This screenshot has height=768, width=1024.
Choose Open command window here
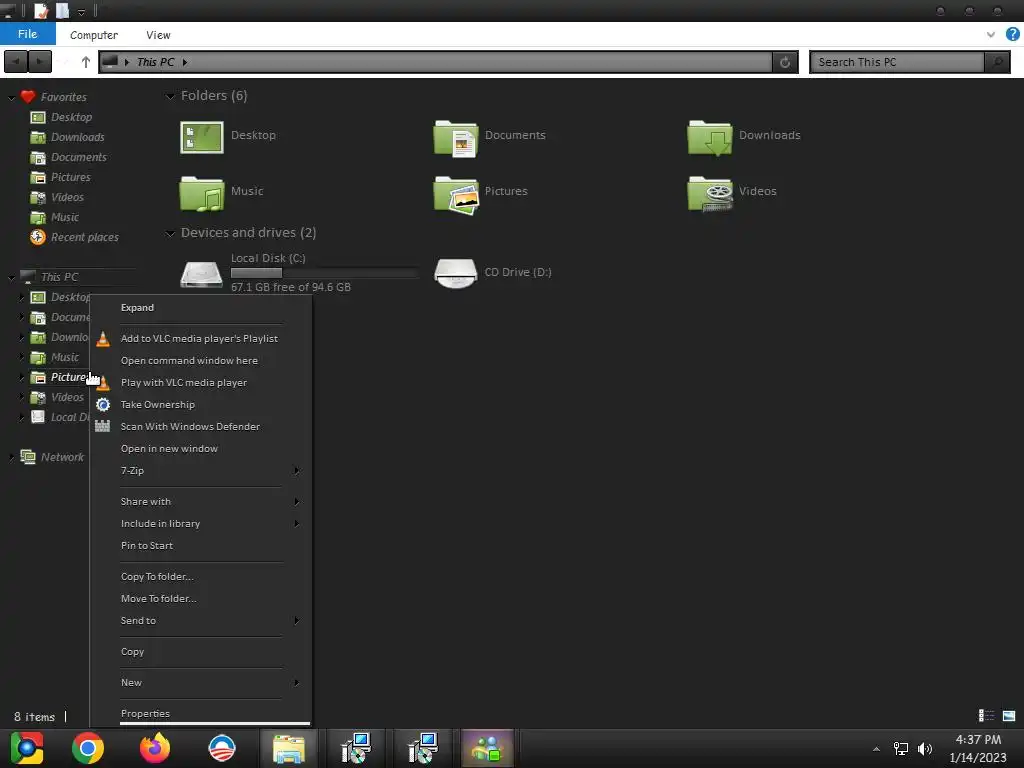200,360
